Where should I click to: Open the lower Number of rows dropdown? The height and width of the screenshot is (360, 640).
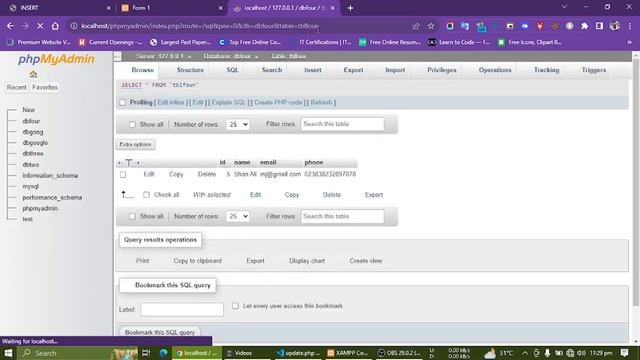(x=238, y=216)
